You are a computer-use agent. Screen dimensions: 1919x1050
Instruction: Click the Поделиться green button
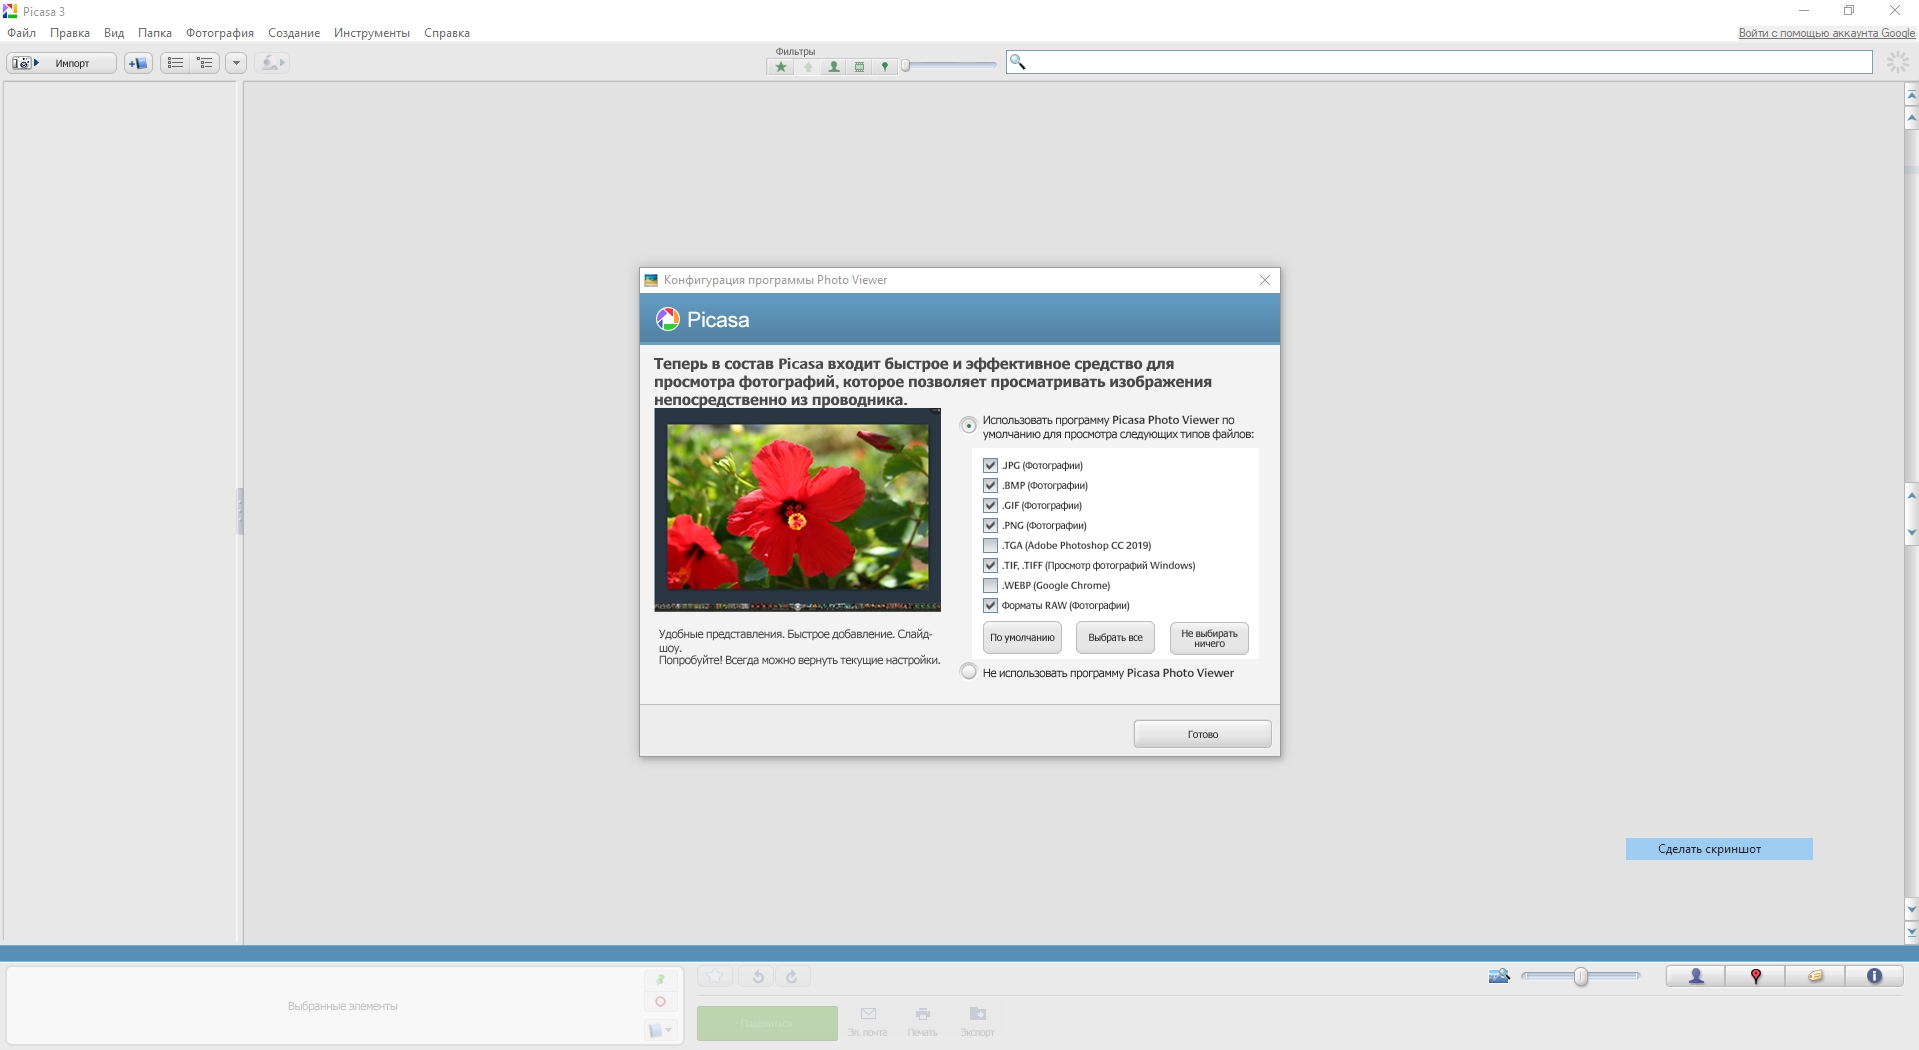tap(767, 1023)
